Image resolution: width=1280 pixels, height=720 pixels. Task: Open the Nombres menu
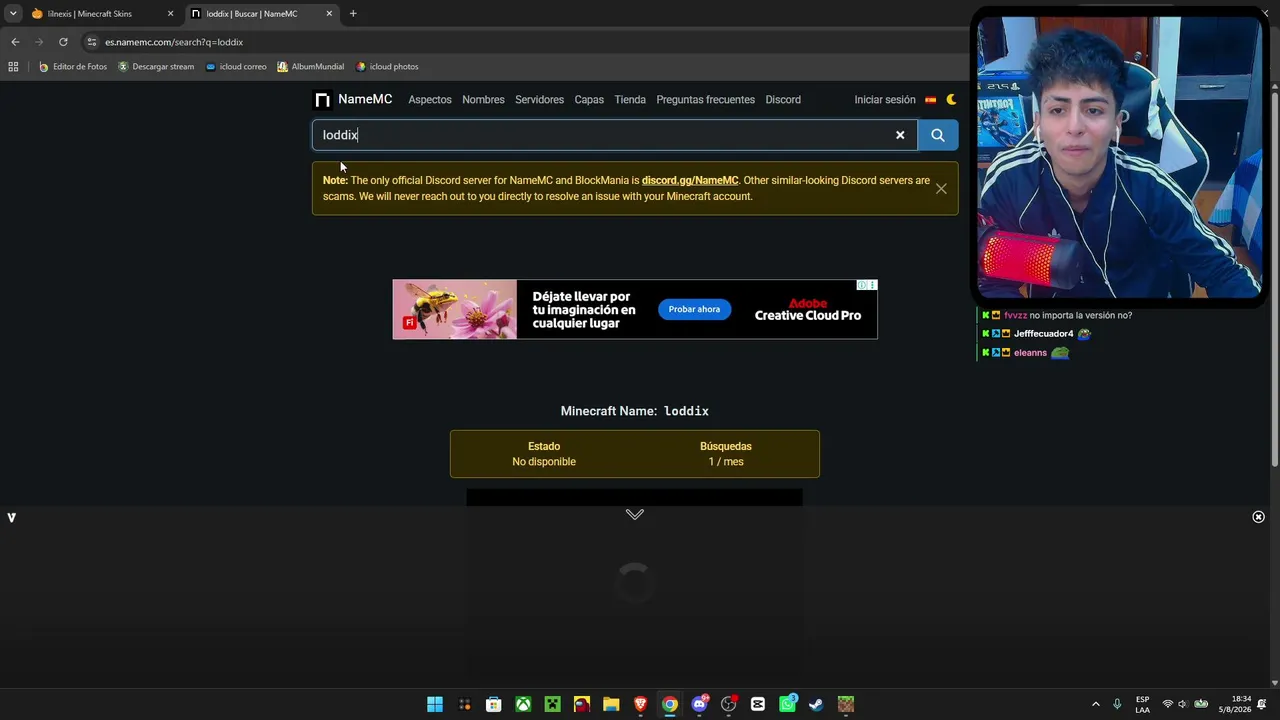tap(483, 100)
